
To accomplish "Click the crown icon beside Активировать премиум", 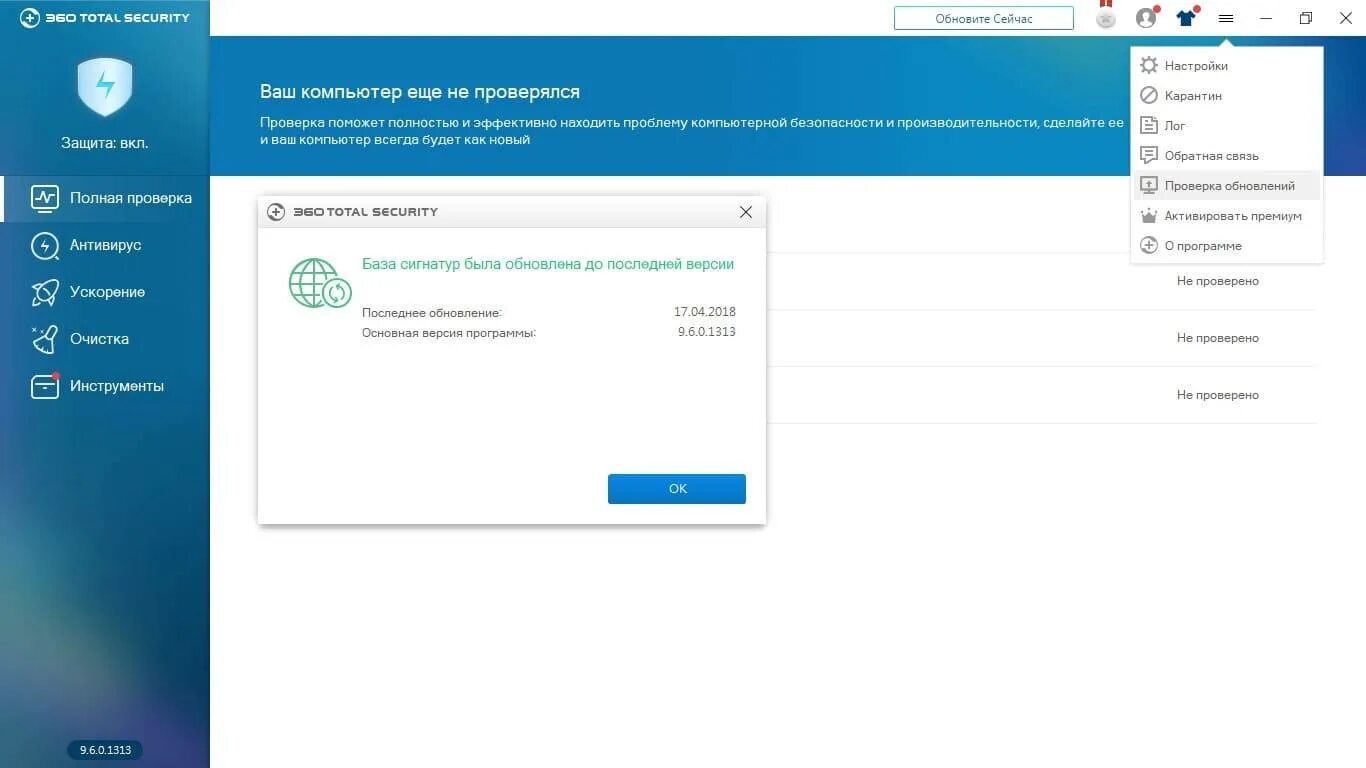I will [1149, 216].
